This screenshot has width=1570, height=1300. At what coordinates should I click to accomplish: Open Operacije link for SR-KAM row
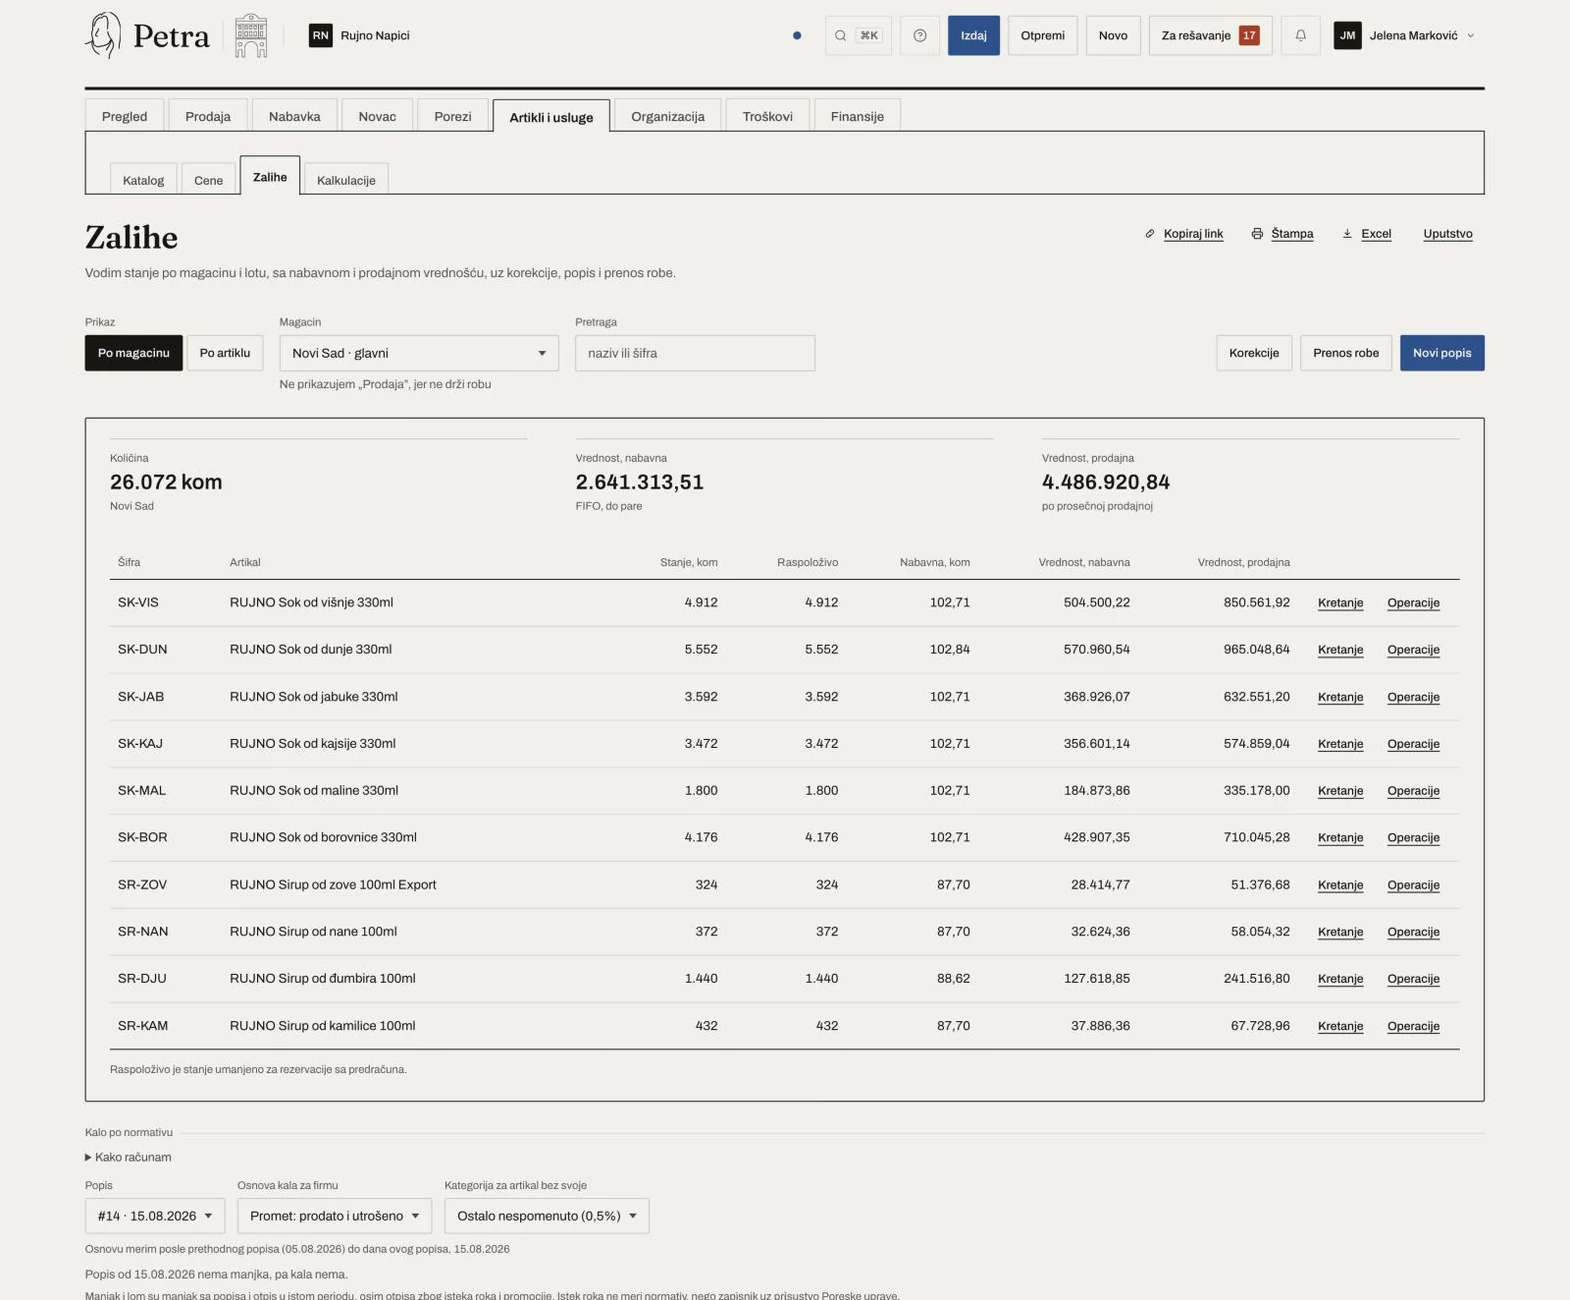point(1413,1026)
